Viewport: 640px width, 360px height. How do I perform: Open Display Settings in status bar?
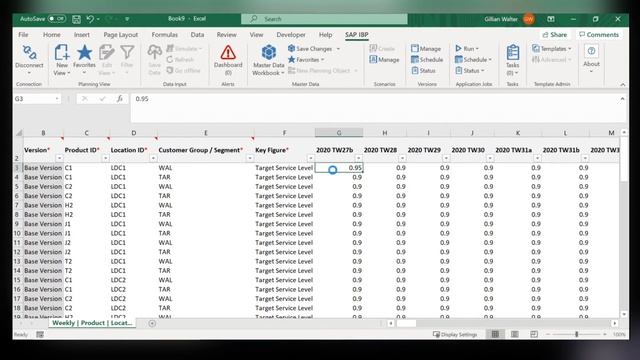(x=455, y=334)
